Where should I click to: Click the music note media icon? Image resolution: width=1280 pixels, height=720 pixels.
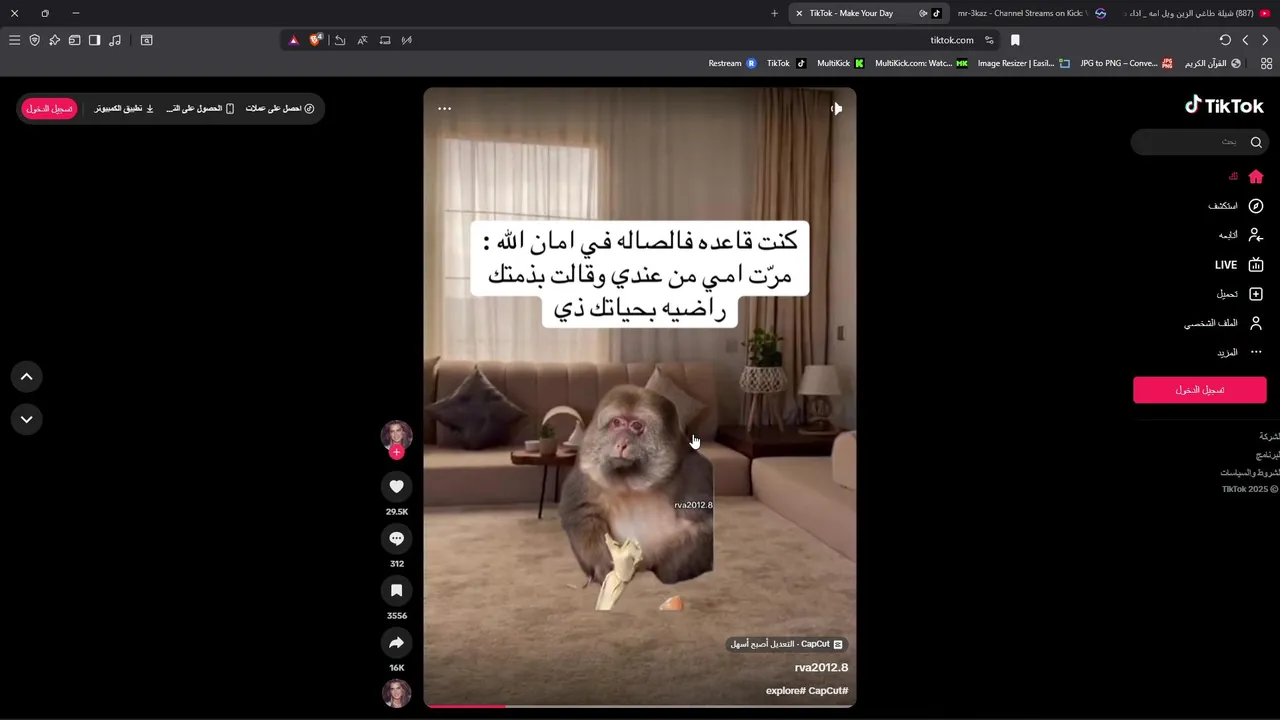(115, 40)
